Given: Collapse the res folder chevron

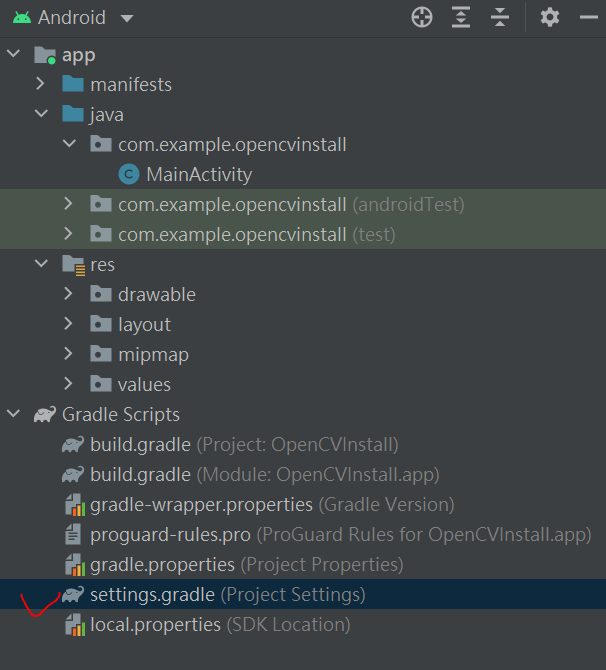Looking at the screenshot, I should (41, 264).
